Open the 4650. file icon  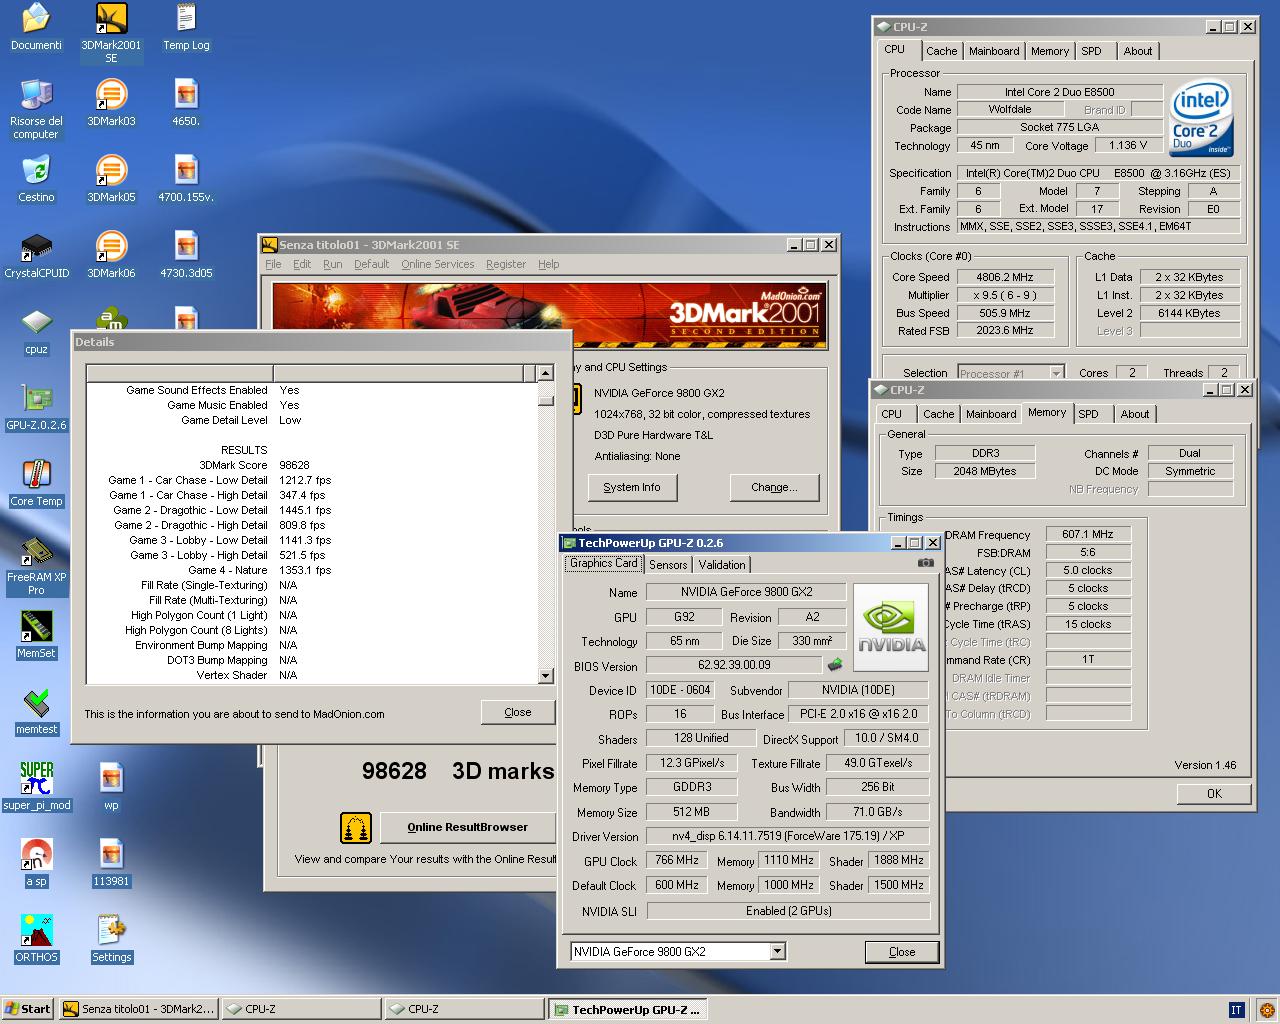[x=186, y=102]
